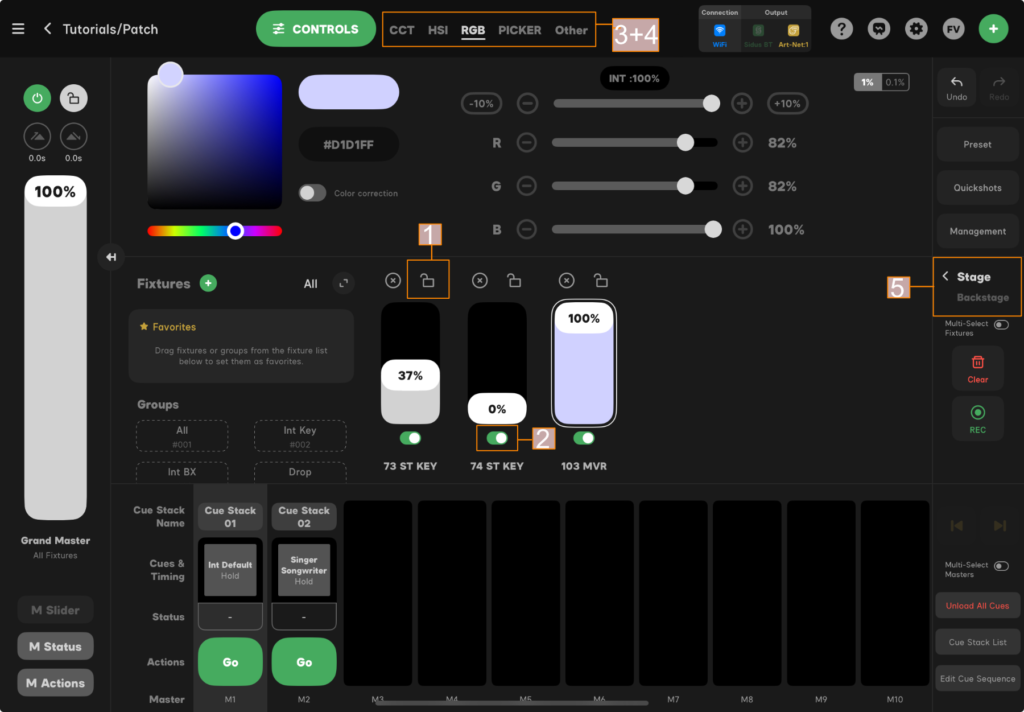
Task: Click the Undo button
Action: [957, 87]
